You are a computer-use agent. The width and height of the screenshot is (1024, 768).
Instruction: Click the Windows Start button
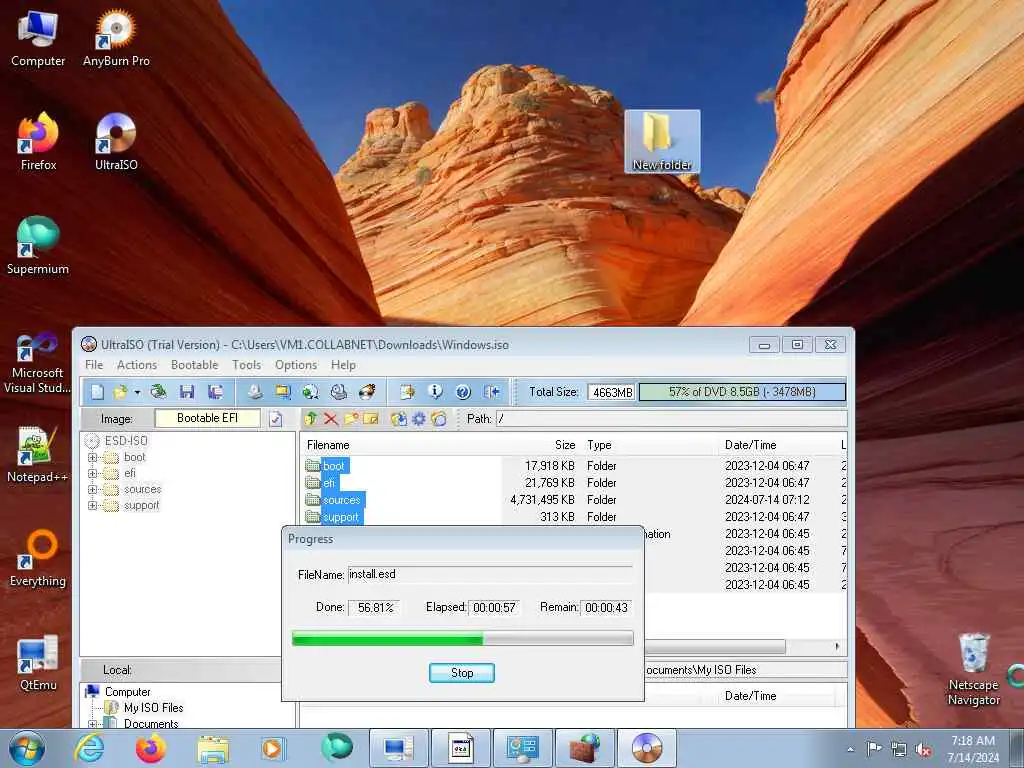click(x=27, y=748)
